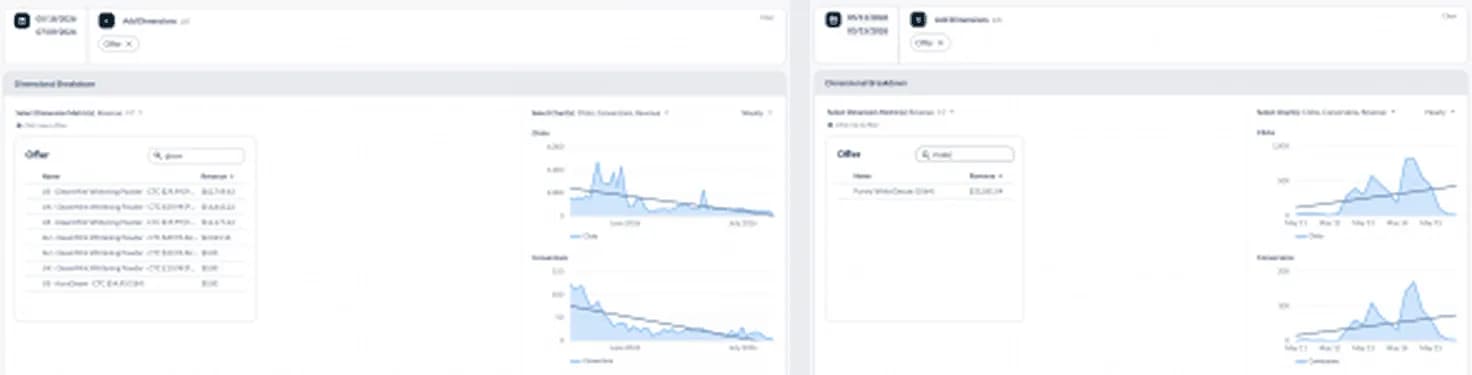
Task: Open Select Charts dropdown in left dashboard
Action: 600,113
